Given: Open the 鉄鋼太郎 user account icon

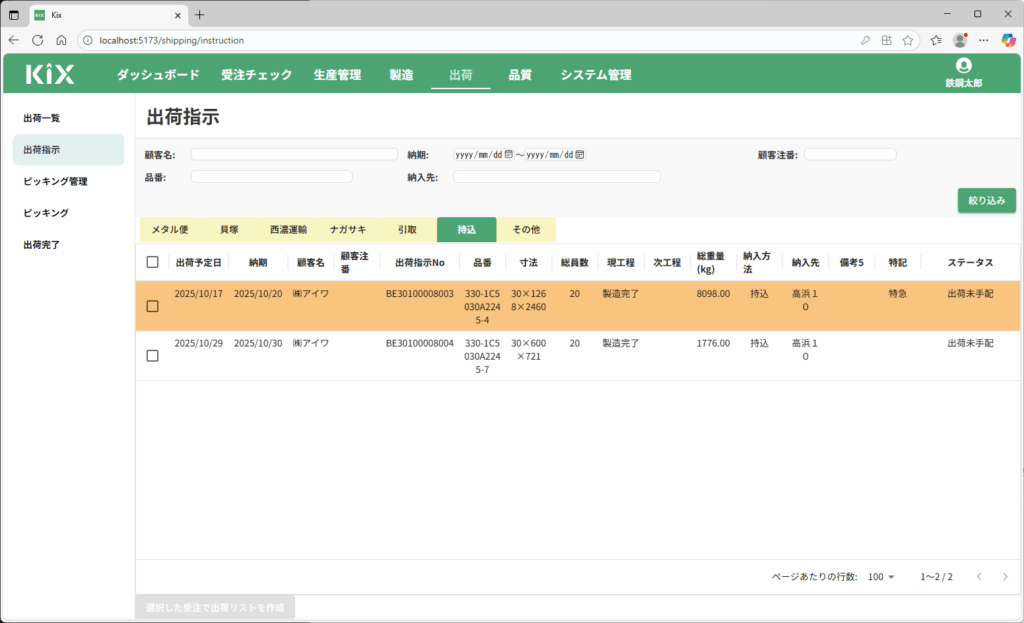Looking at the screenshot, I should click(963, 65).
